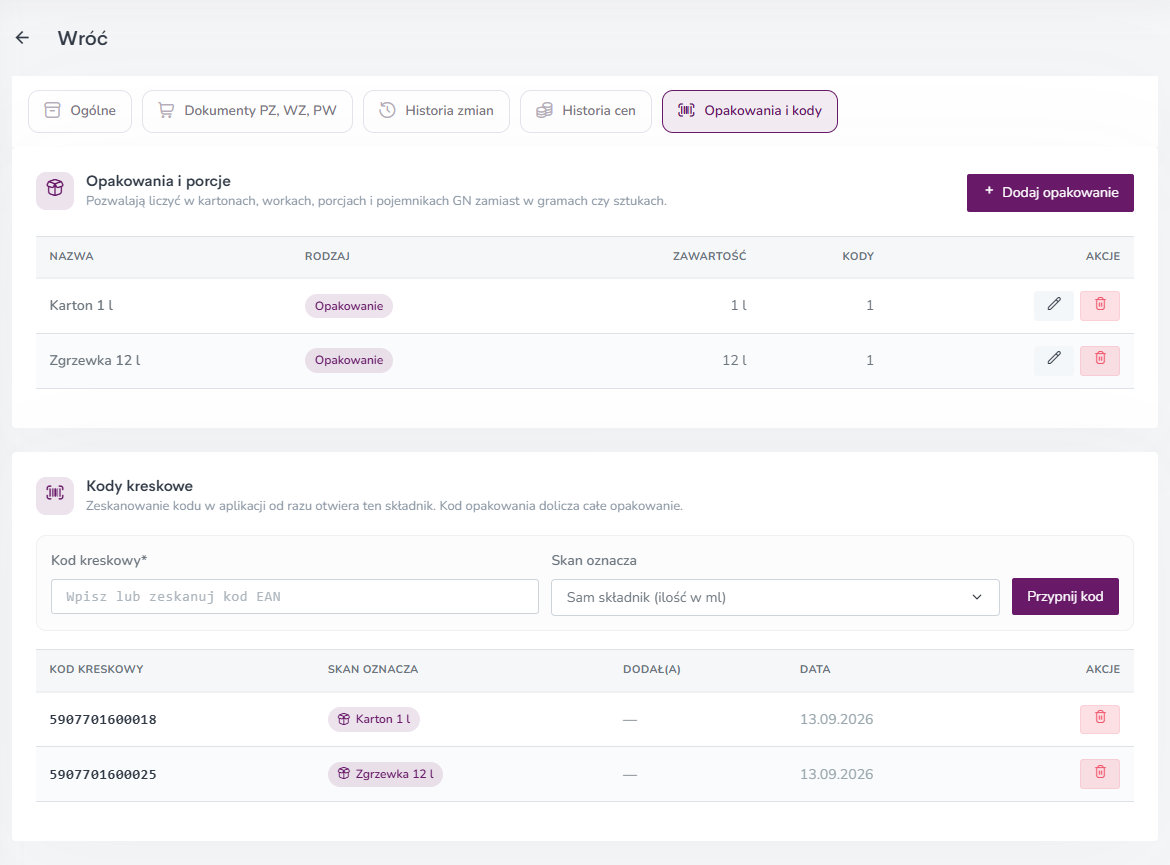Edit the Karton 1 l packaging
This screenshot has width=1170, height=865.
[1054, 305]
